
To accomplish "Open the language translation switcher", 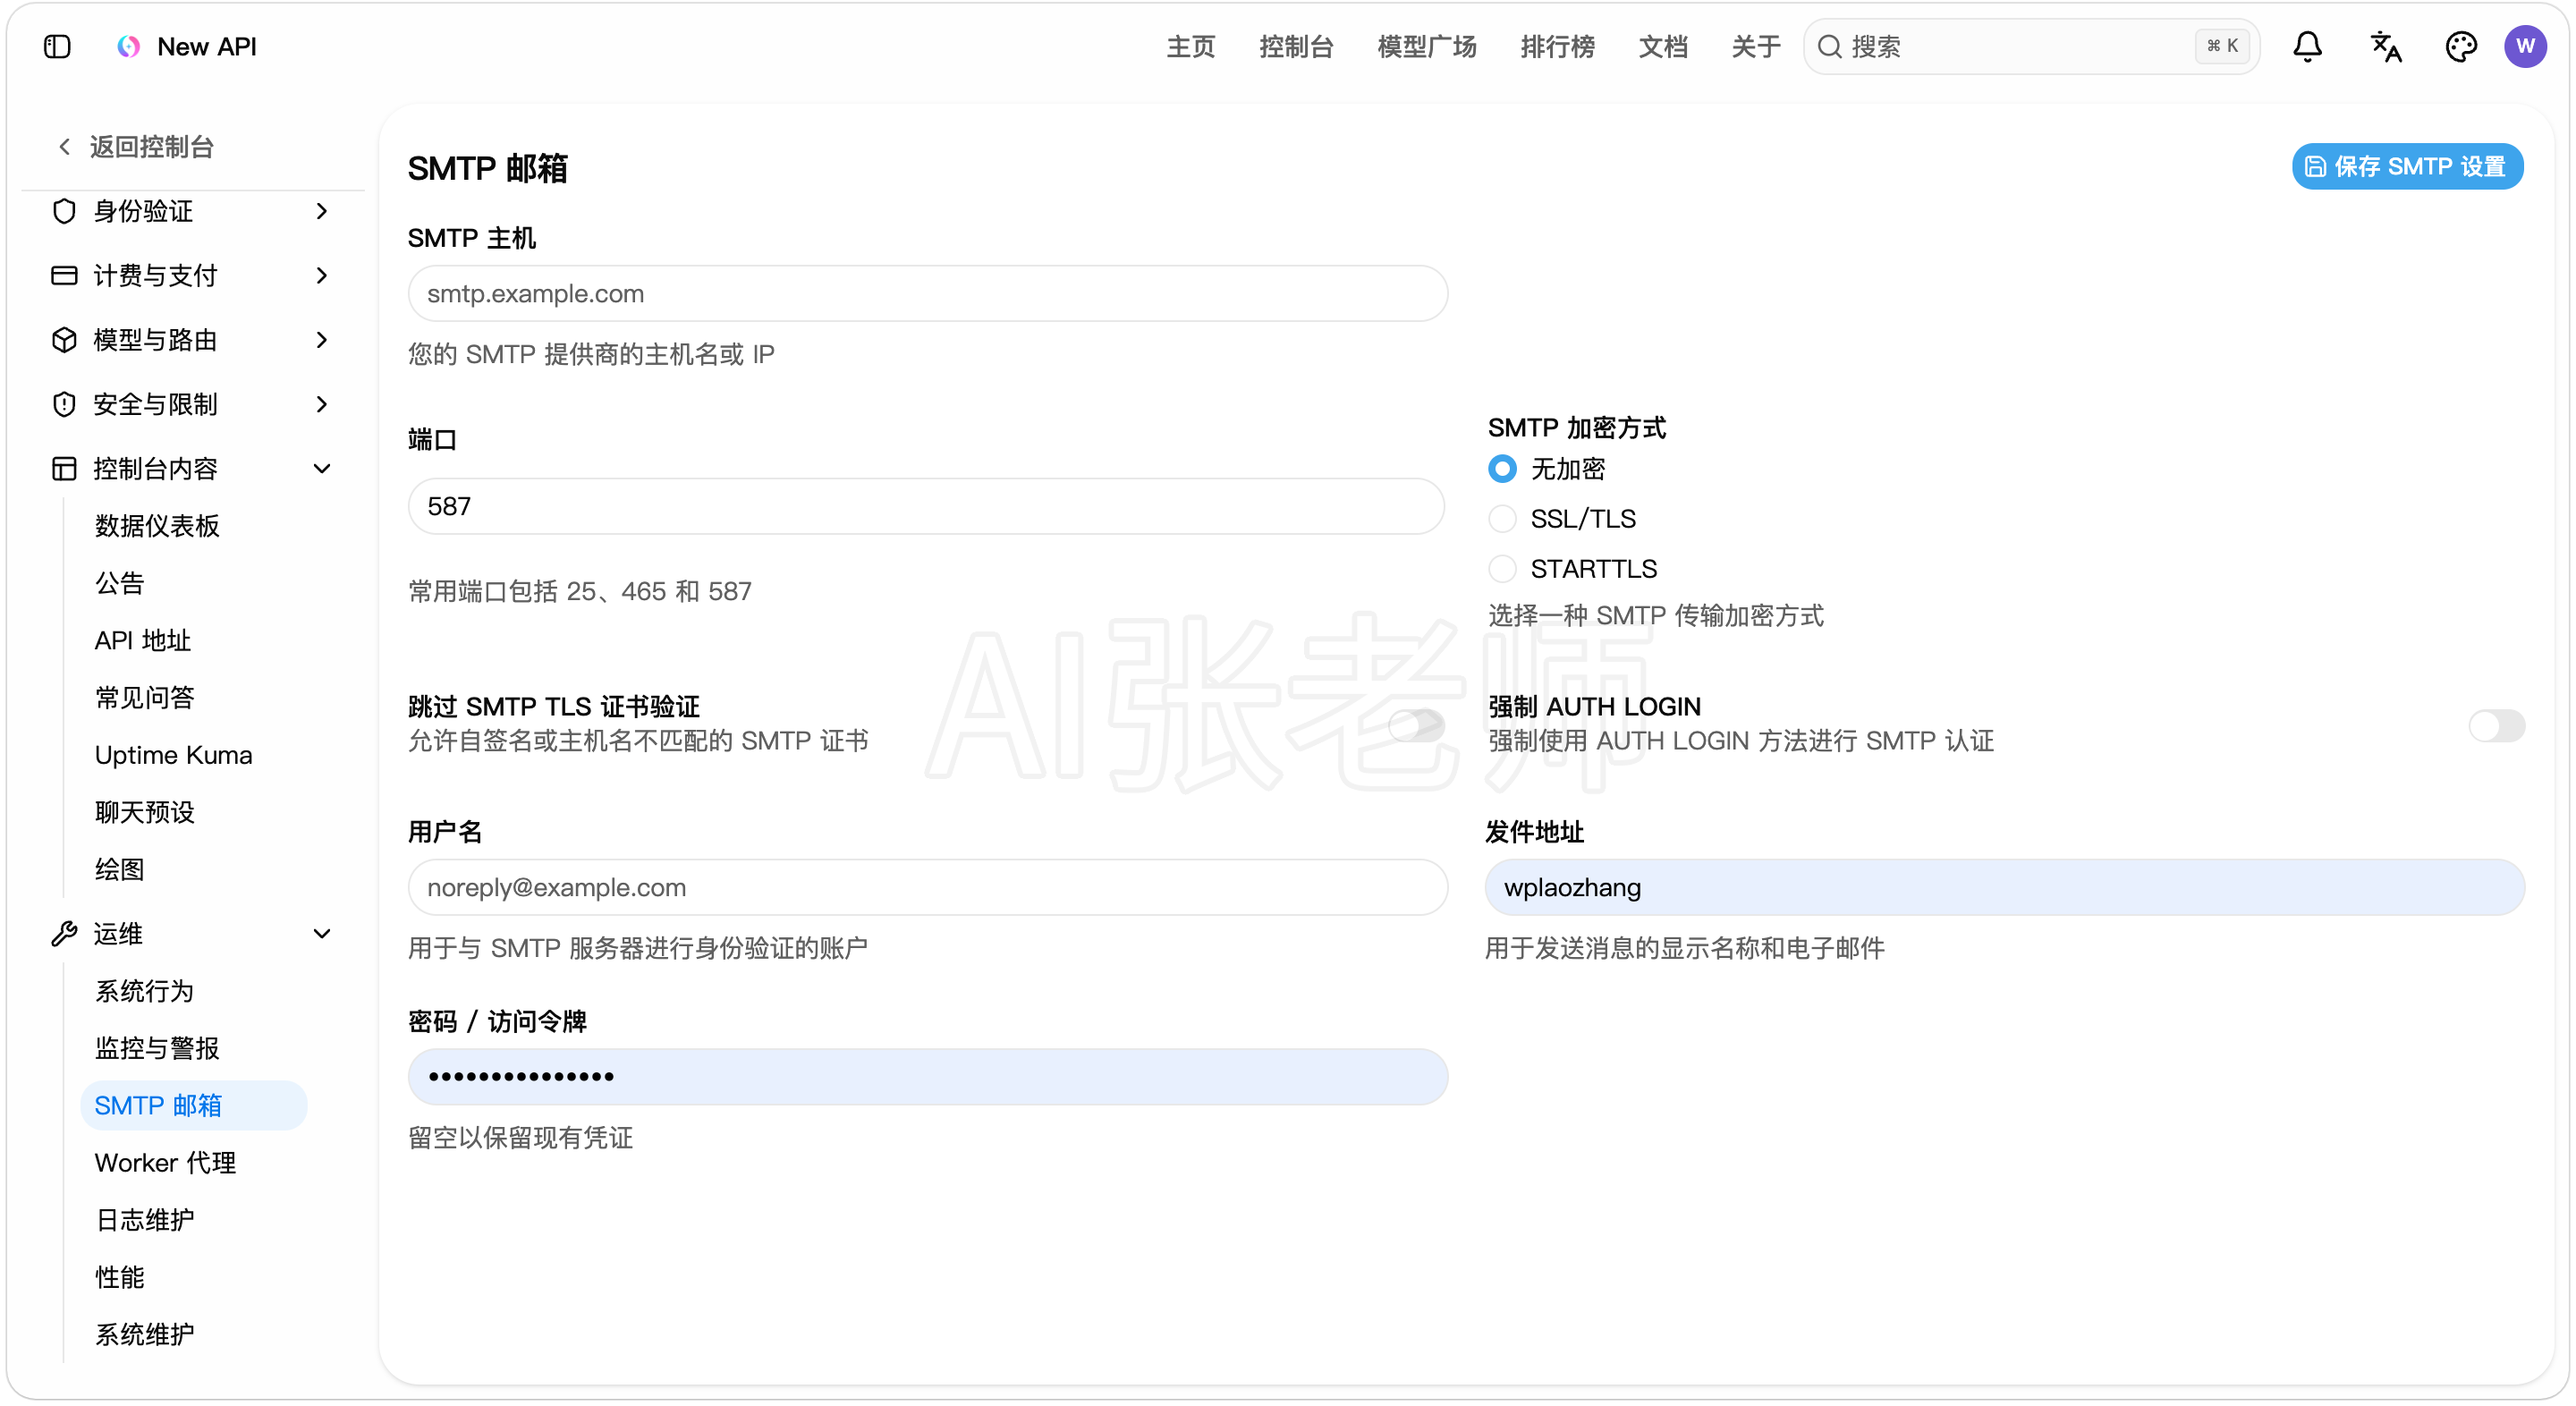I will pyautogui.click(x=2386, y=47).
